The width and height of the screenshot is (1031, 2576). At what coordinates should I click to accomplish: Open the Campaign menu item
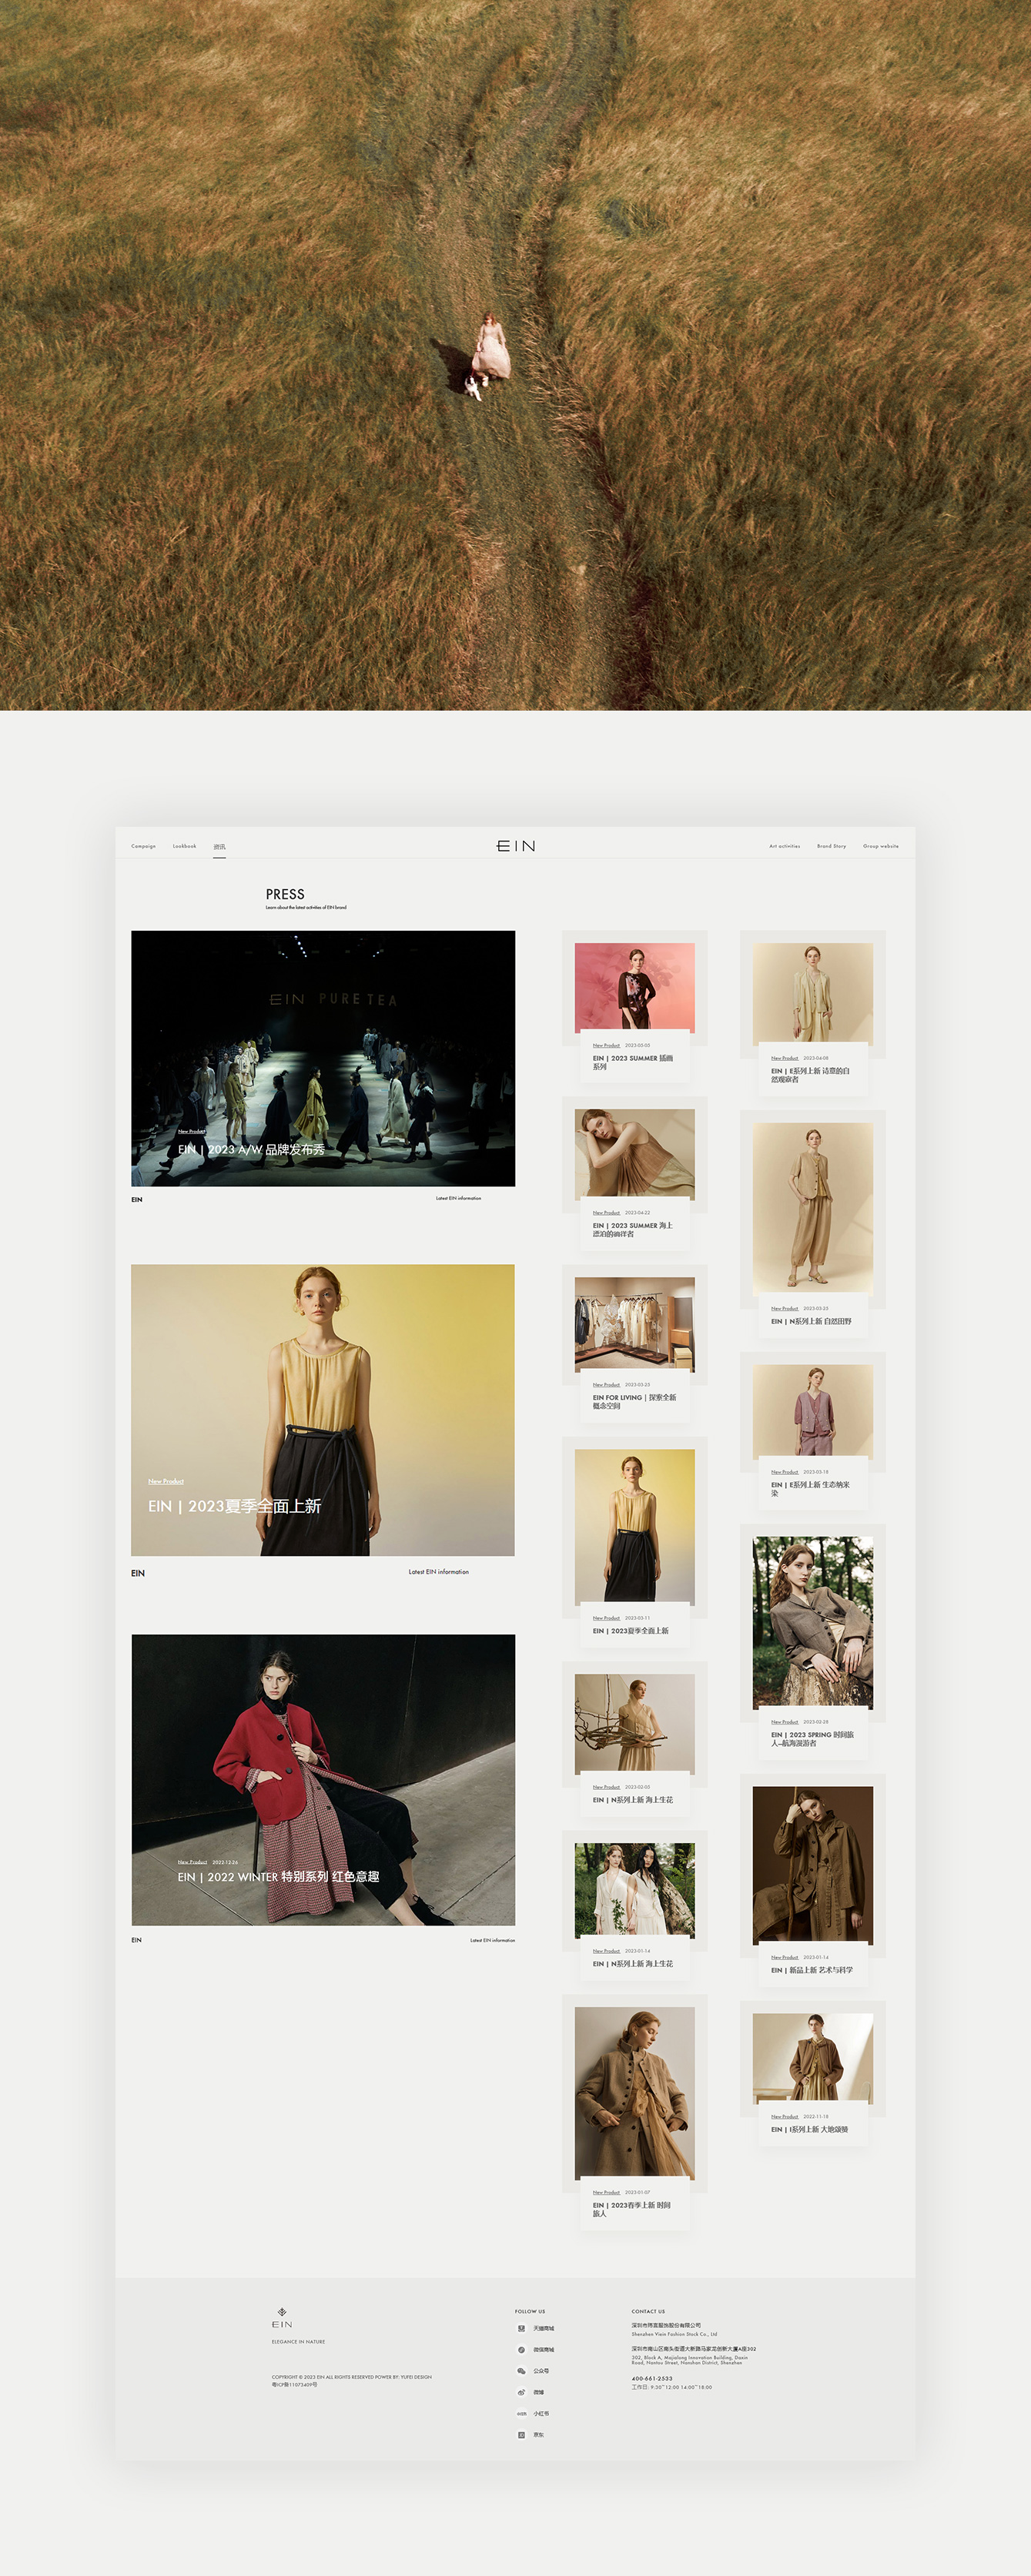(143, 846)
